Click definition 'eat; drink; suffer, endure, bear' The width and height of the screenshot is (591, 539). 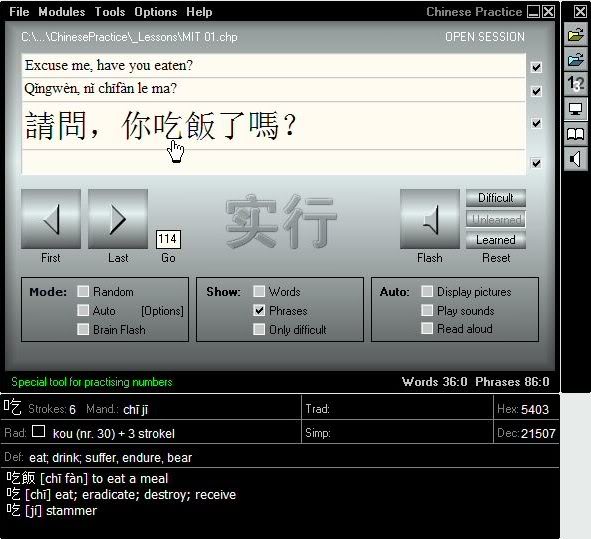click(x=110, y=458)
